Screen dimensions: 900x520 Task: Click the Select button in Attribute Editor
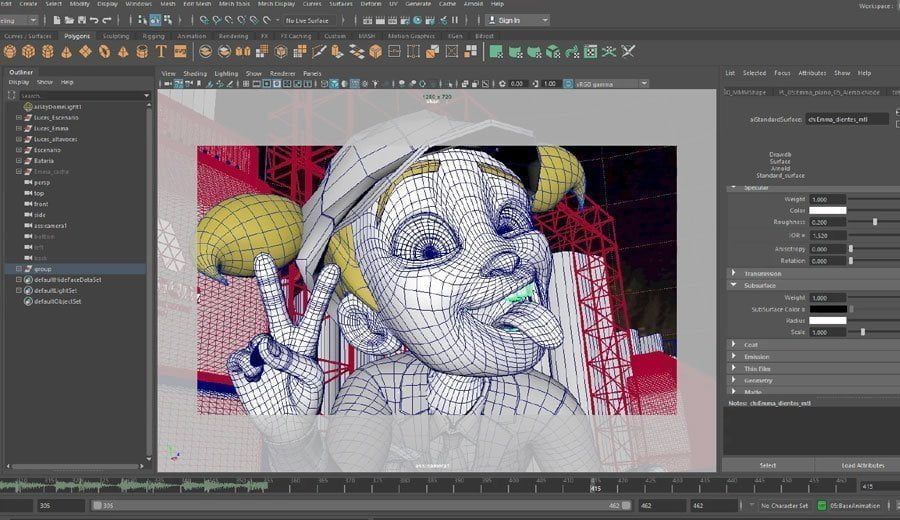click(x=767, y=465)
